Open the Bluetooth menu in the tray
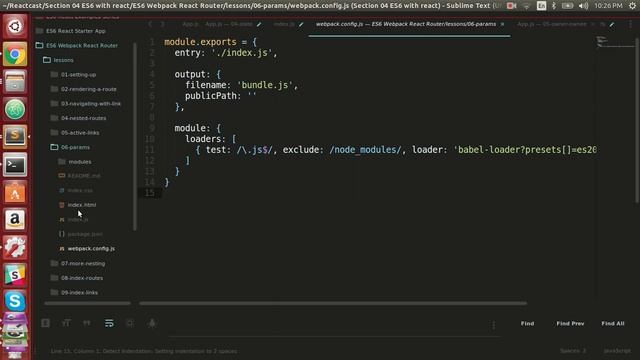Viewport: 640px width, 360px height. pos(554,6)
